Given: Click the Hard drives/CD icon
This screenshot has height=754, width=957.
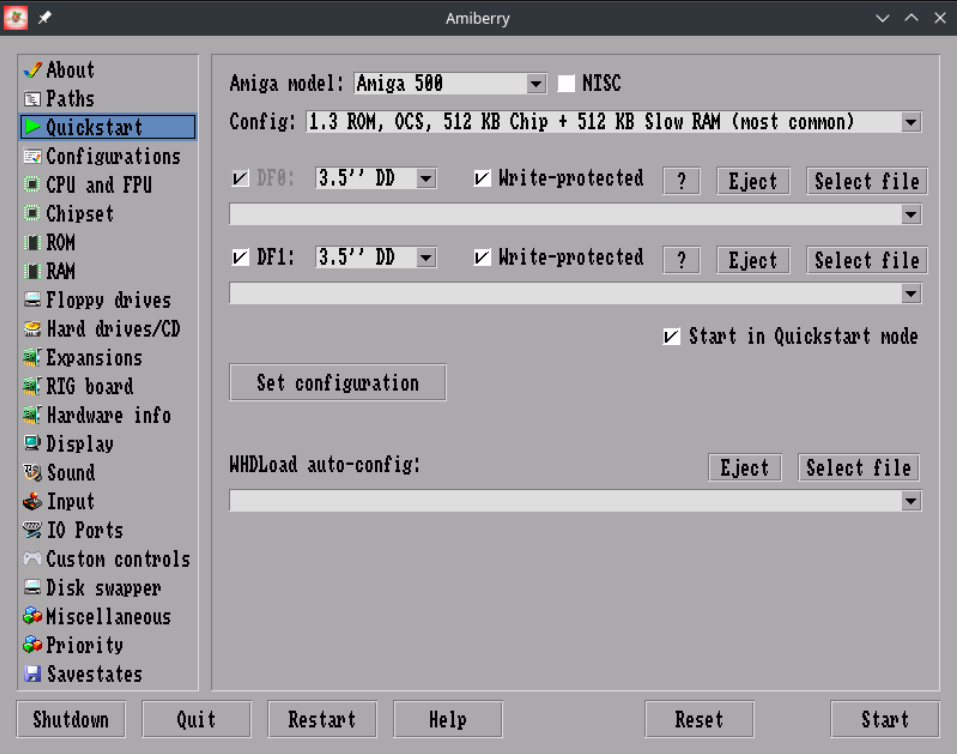Looking at the screenshot, I should 32,329.
